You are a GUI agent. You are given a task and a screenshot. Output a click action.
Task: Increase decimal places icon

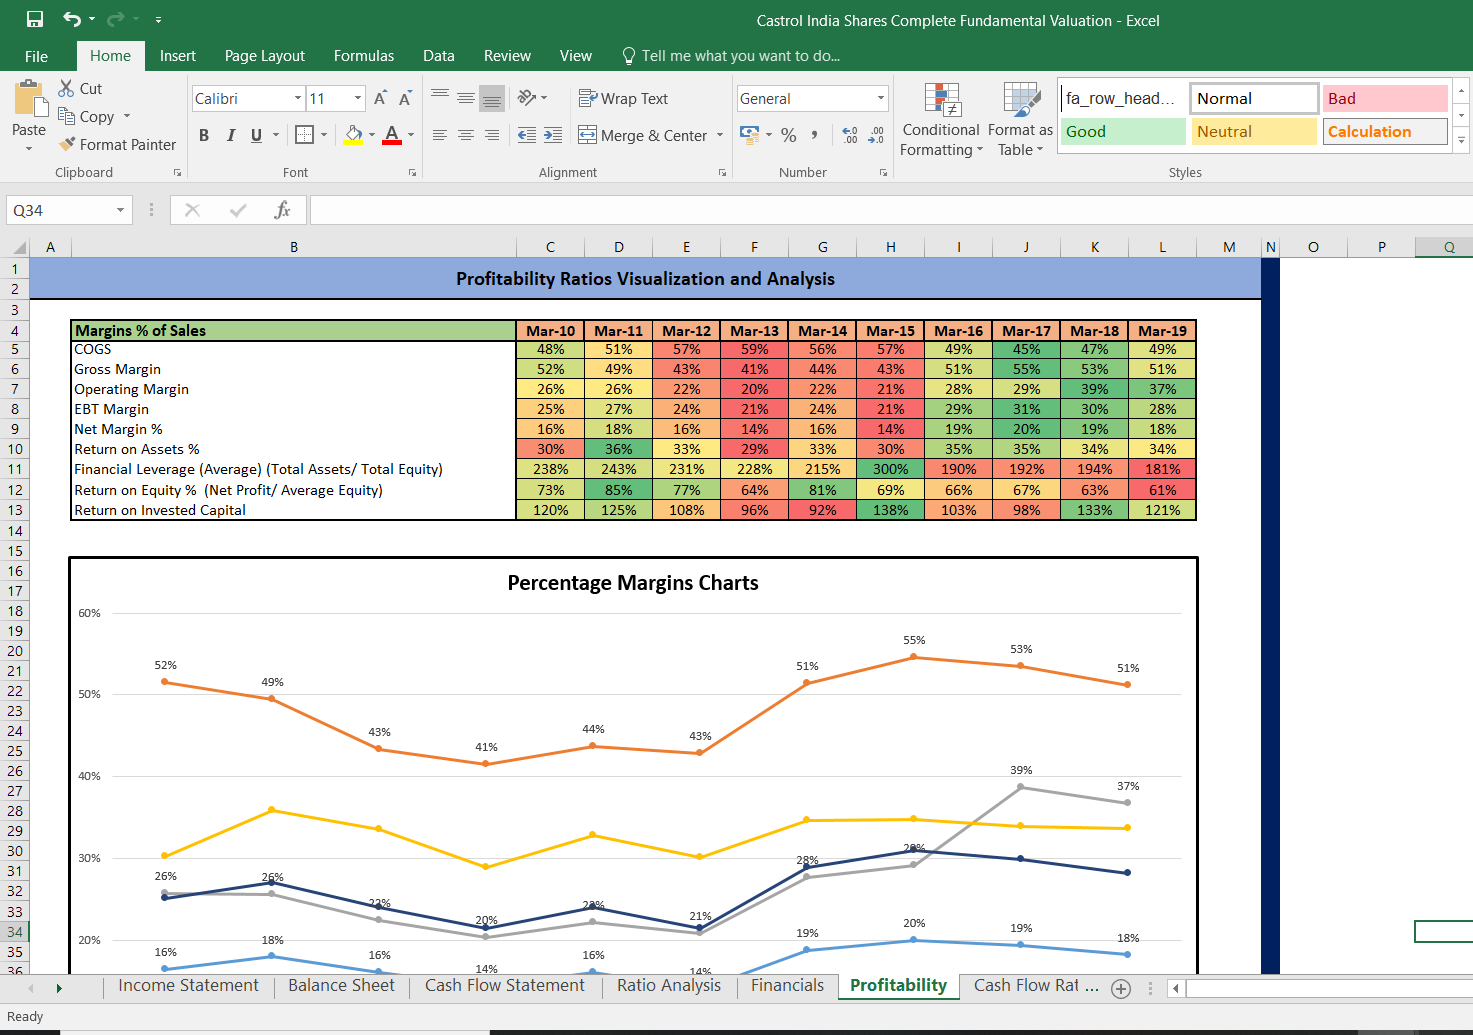pyautogui.click(x=850, y=135)
